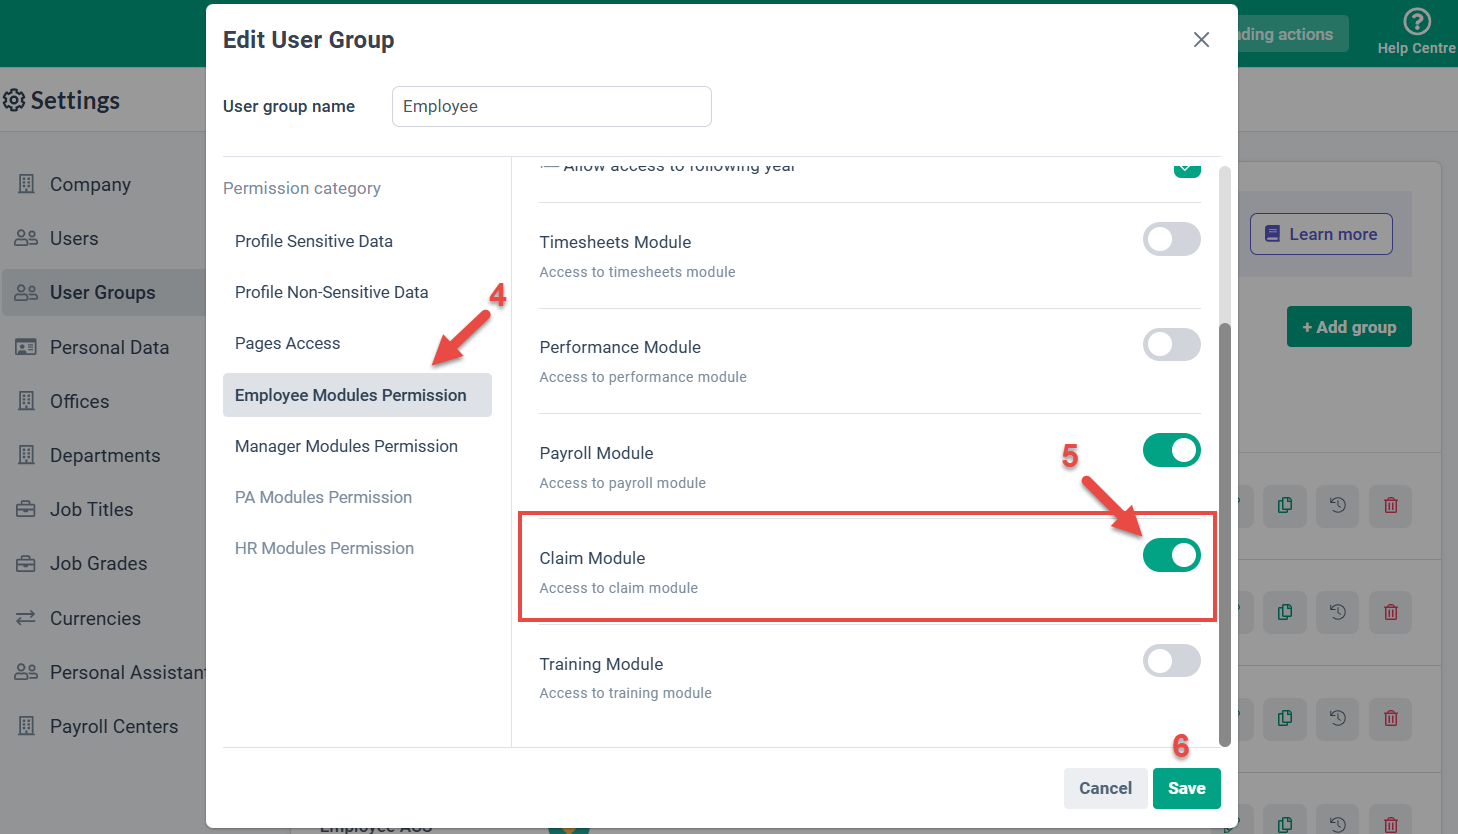Image resolution: width=1458 pixels, height=834 pixels.
Task: Disable the Claim Module toggle
Action: (1171, 555)
